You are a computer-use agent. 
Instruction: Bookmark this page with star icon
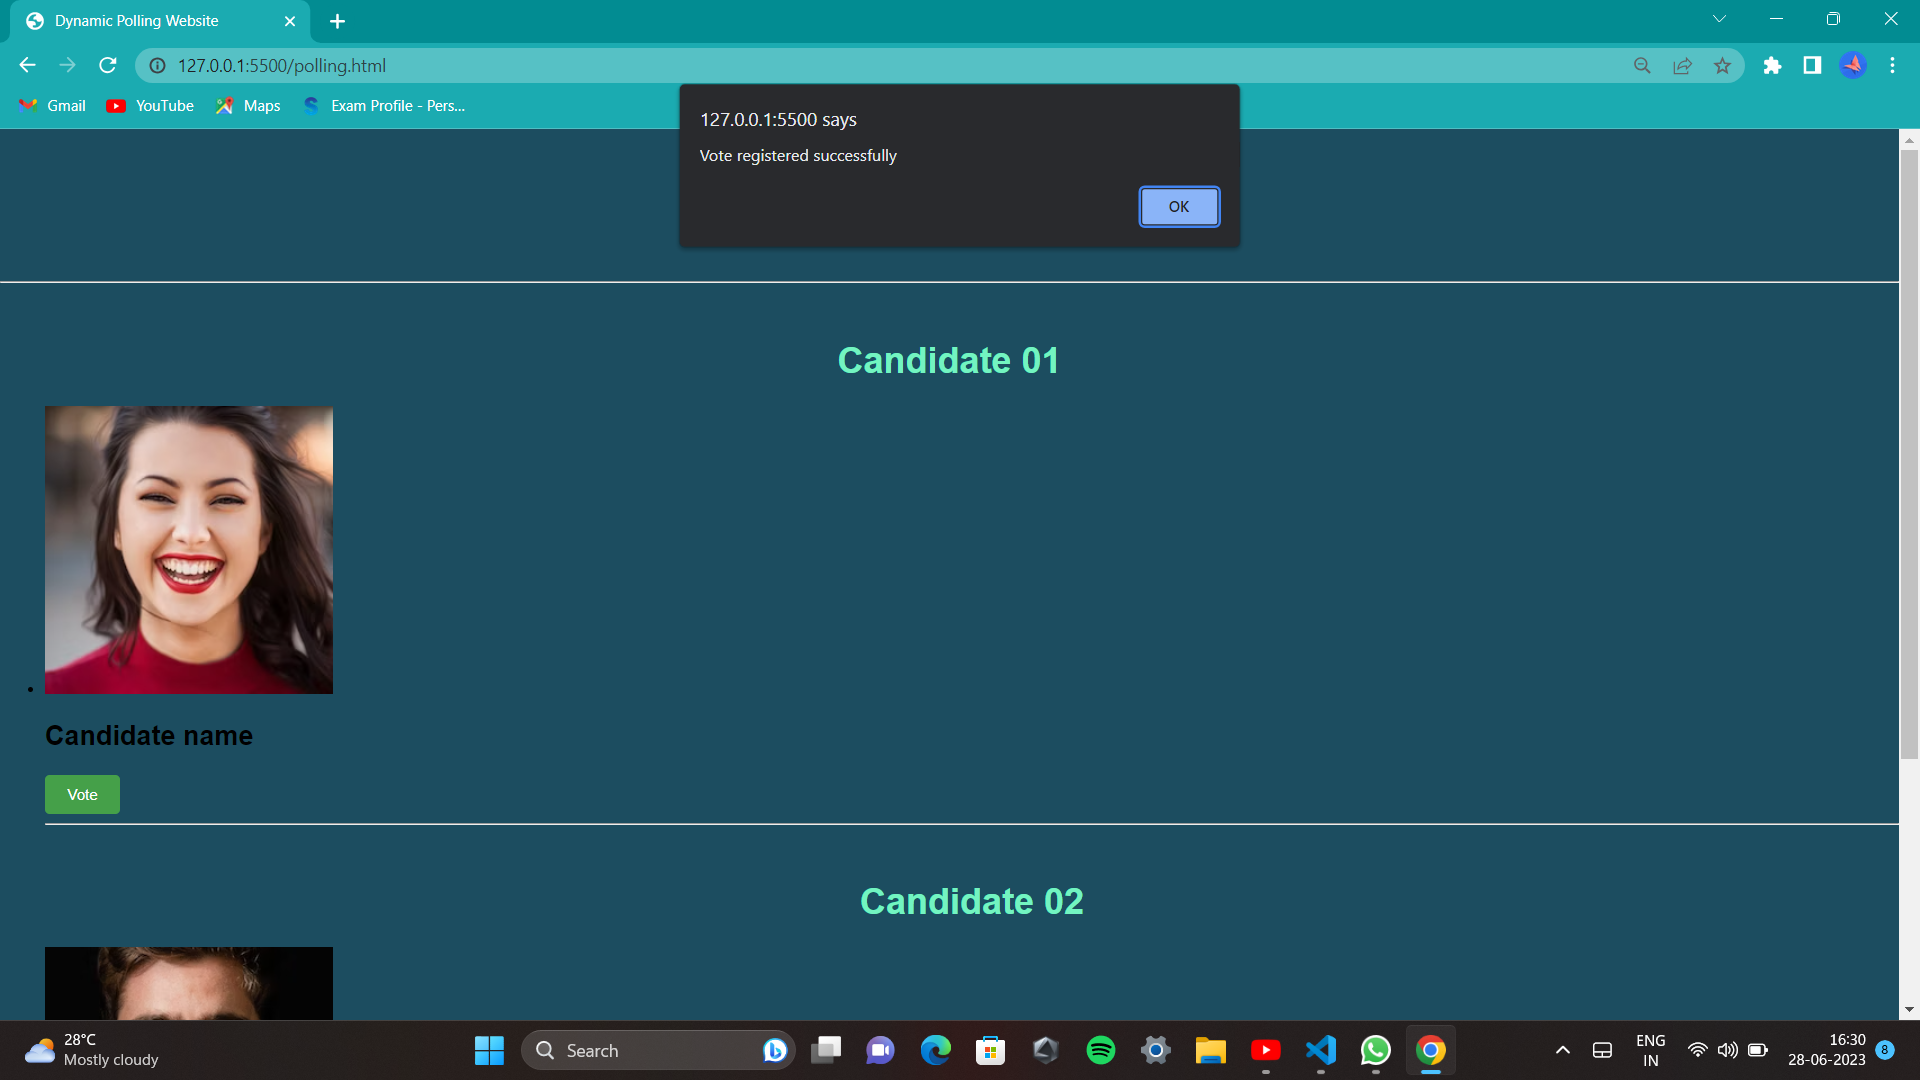1722,65
